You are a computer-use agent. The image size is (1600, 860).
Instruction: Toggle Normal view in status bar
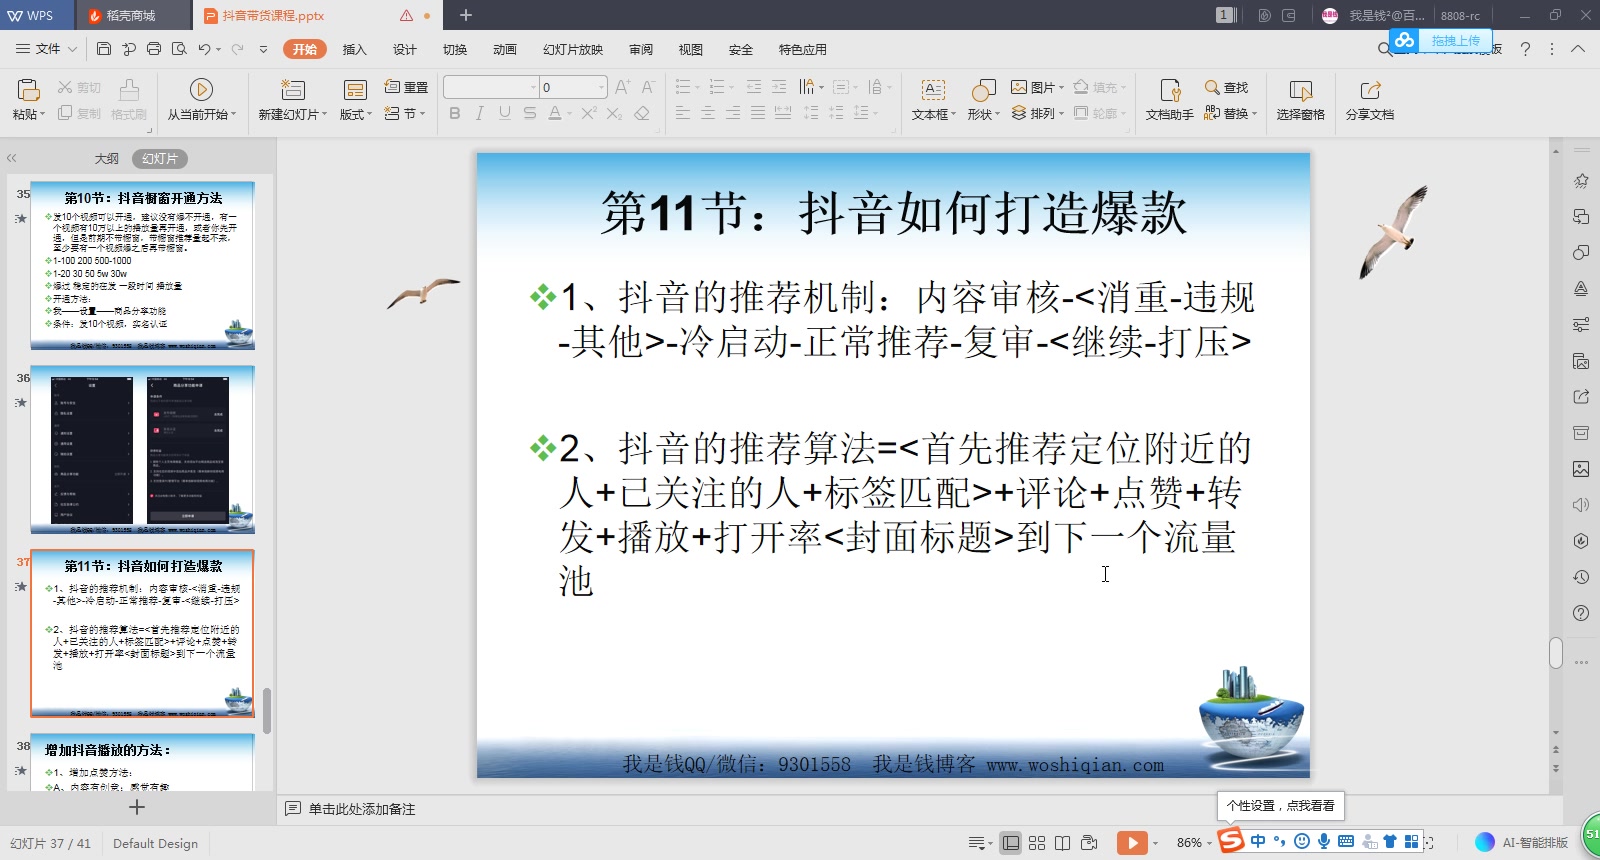(x=1011, y=843)
